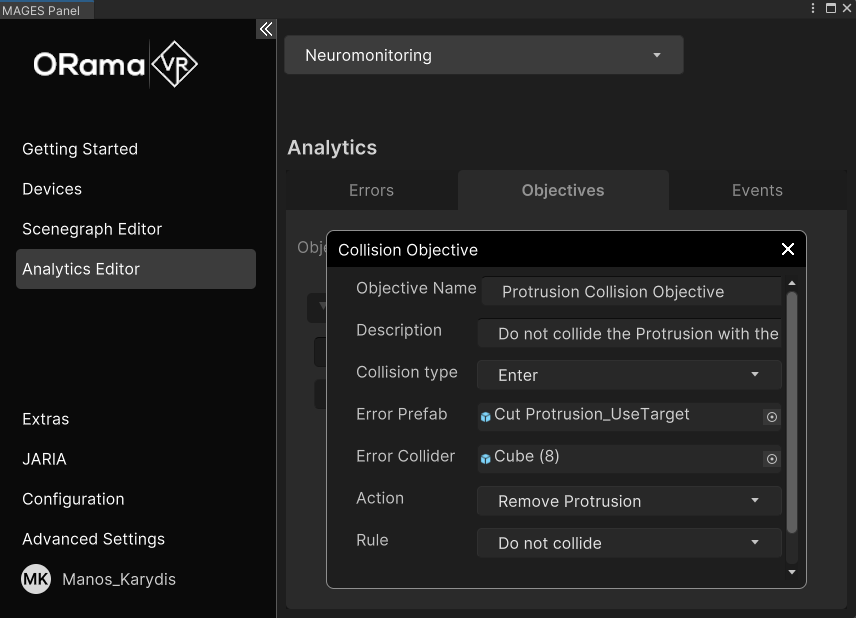Collapse the sidebar with double-chevron icon
856x618 pixels.
click(x=265, y=29)
